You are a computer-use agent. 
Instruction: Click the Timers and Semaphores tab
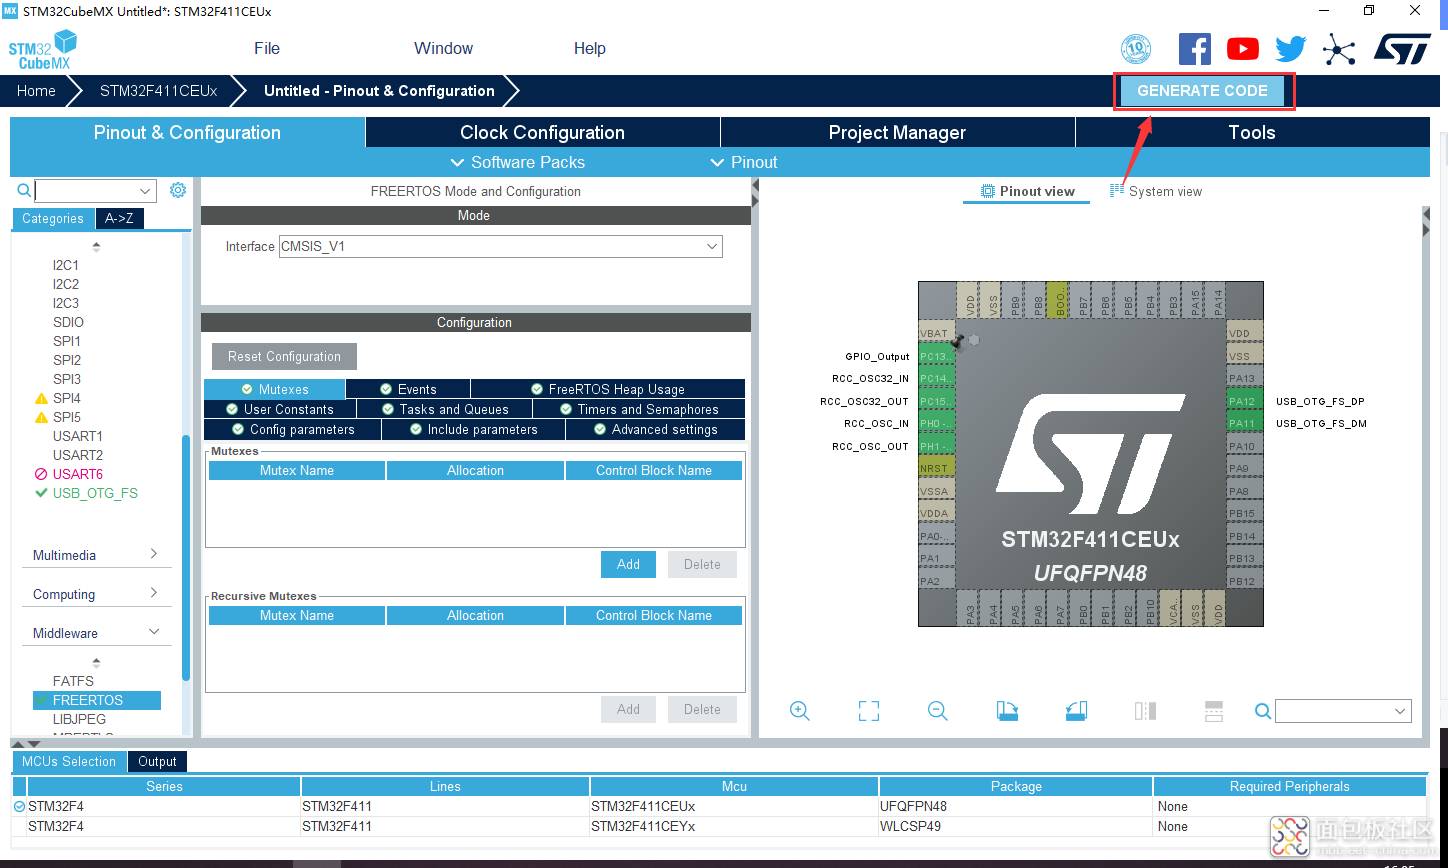click(x=639, y=409)
